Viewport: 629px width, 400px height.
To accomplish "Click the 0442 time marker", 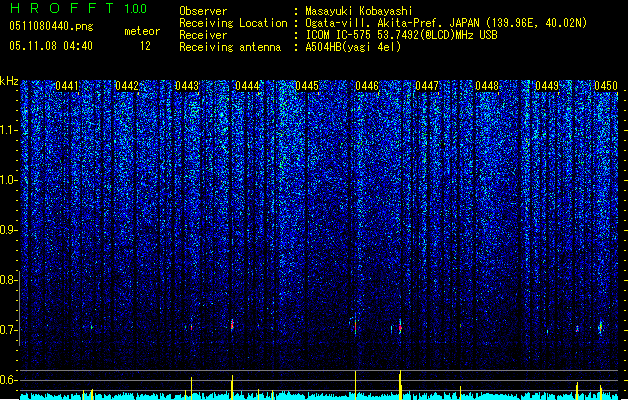I will point(127,86).
